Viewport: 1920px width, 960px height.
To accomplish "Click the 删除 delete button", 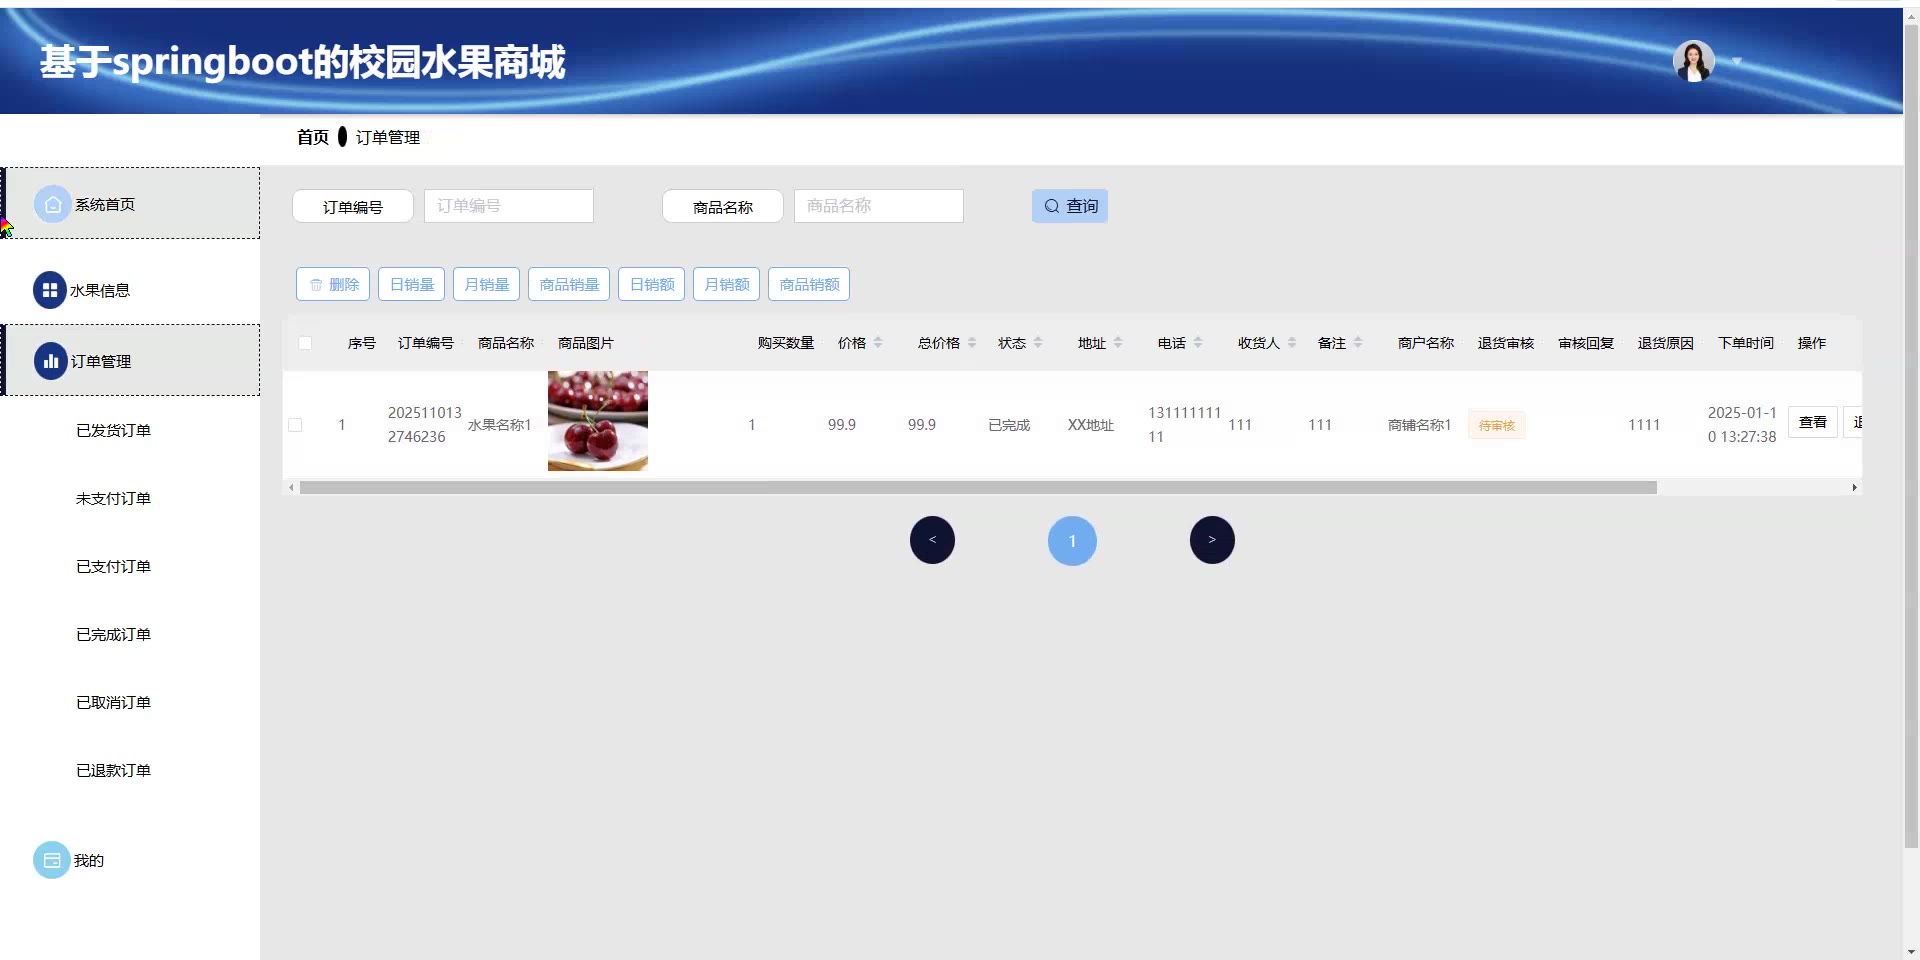I will coord(333,284).
